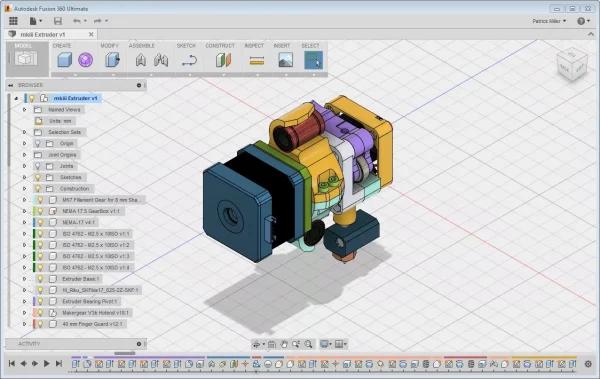
Task: Jump timeline to the beginning
Action: pos(12,364)
